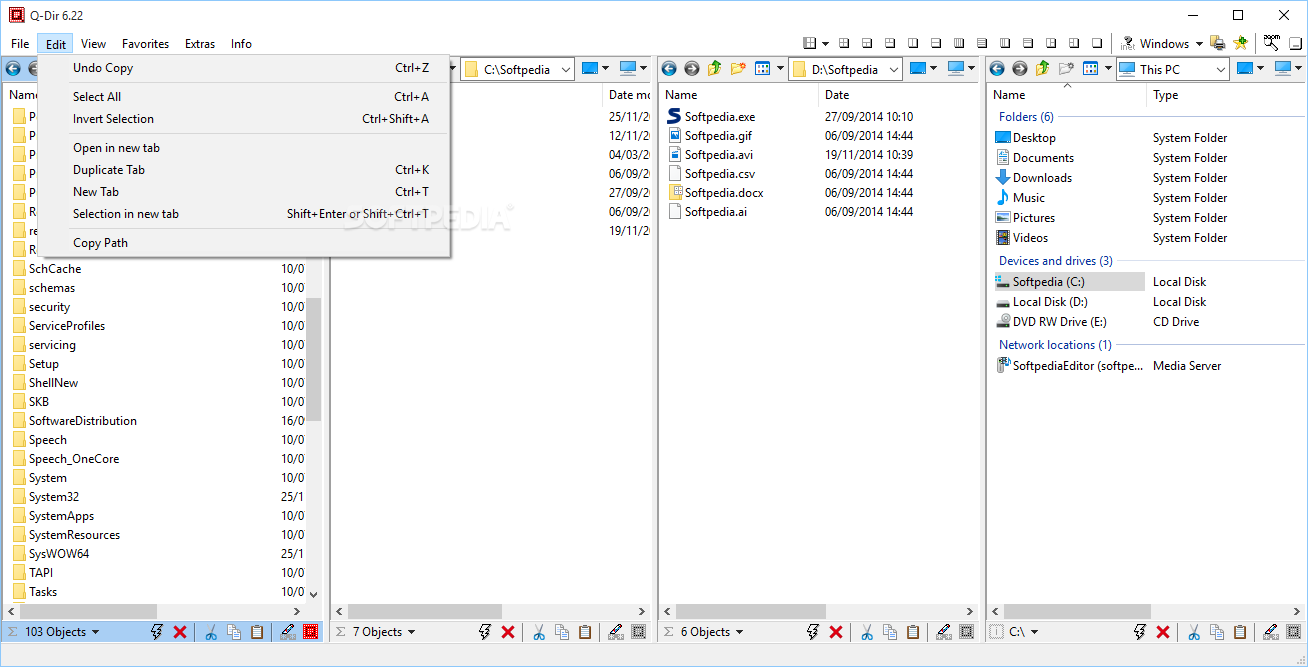1308x667 pixels.
Task: Click the vertical scrollbar in first pane
Action: (313, 360)
